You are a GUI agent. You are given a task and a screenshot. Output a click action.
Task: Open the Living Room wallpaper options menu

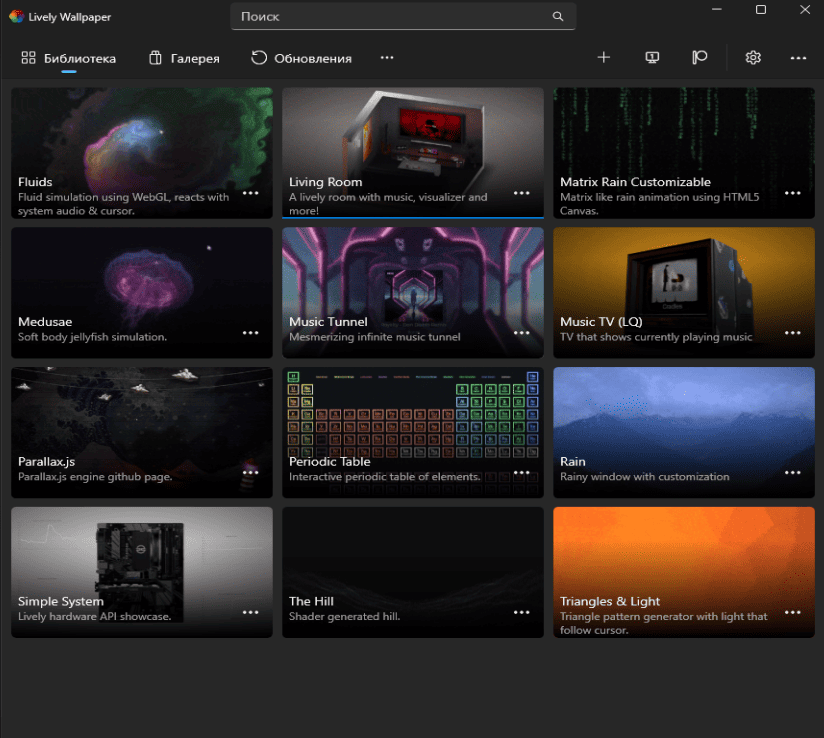(x=521, y=193)
